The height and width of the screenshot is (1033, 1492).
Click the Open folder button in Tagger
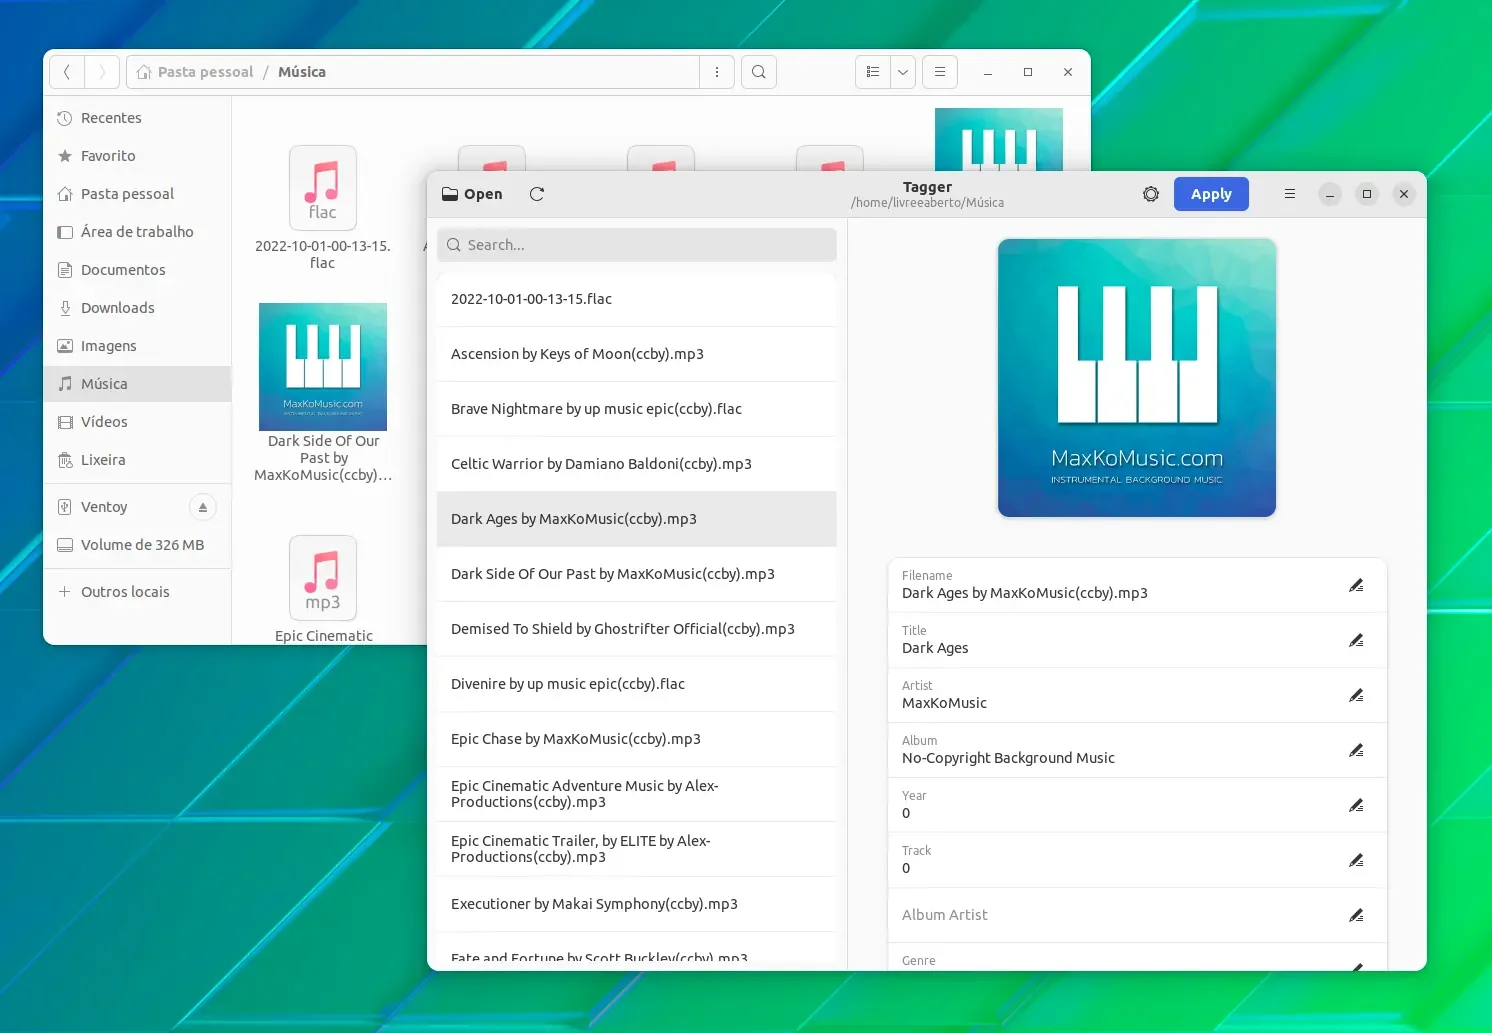coord(472,194)
